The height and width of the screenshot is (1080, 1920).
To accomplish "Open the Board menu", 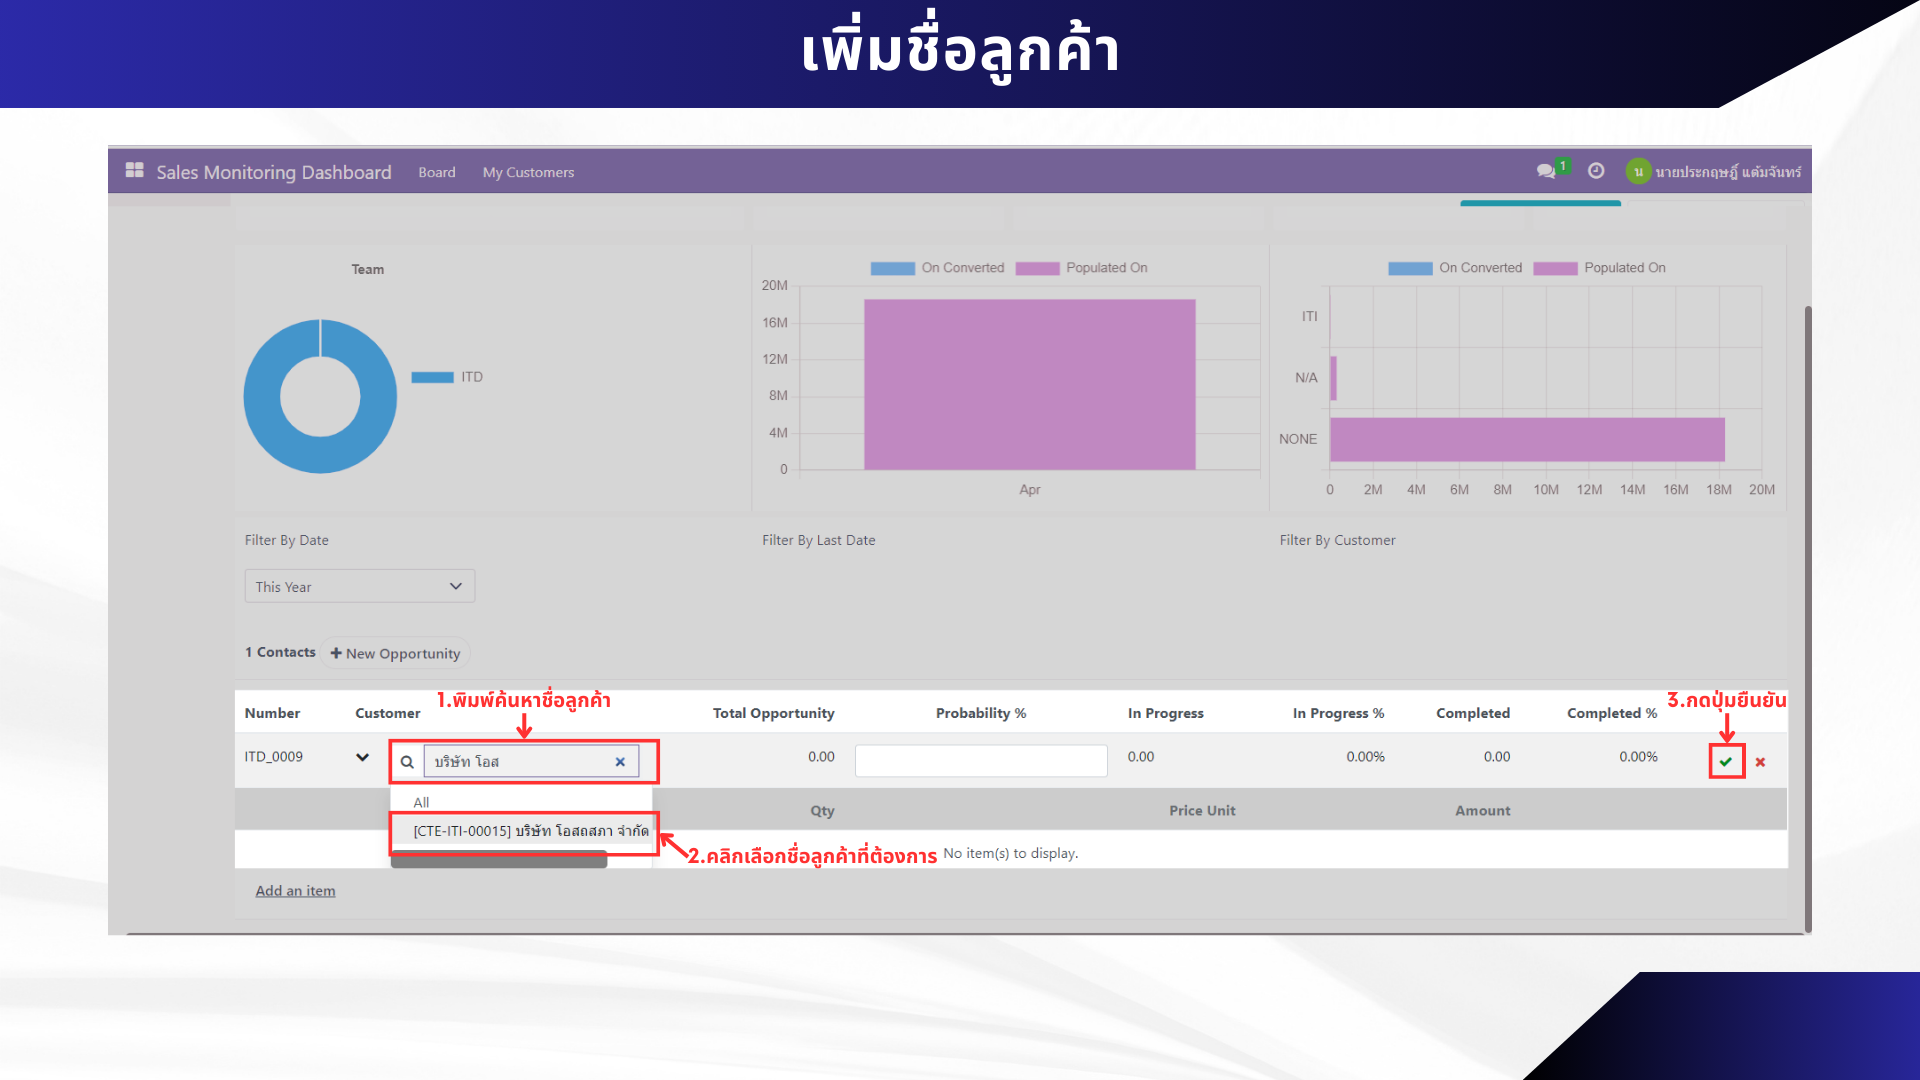I will click(436, 172).
